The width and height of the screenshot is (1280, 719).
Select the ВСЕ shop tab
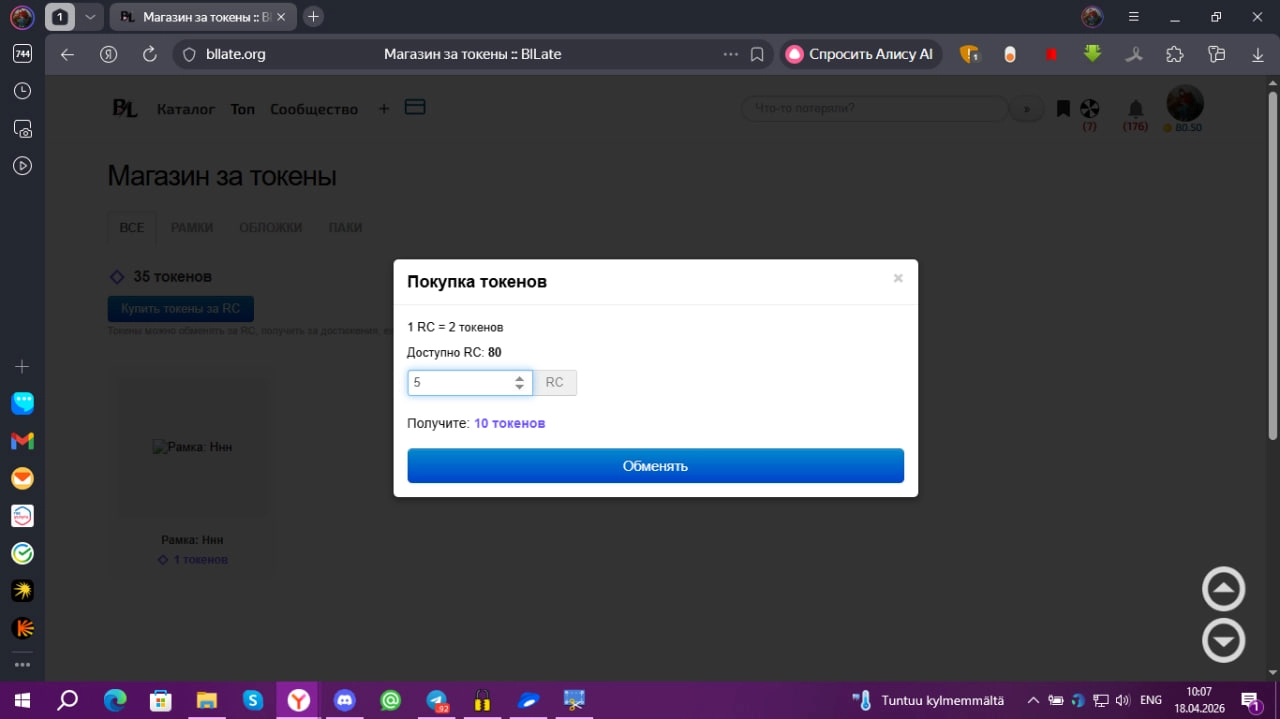click(x=132, y=227)
